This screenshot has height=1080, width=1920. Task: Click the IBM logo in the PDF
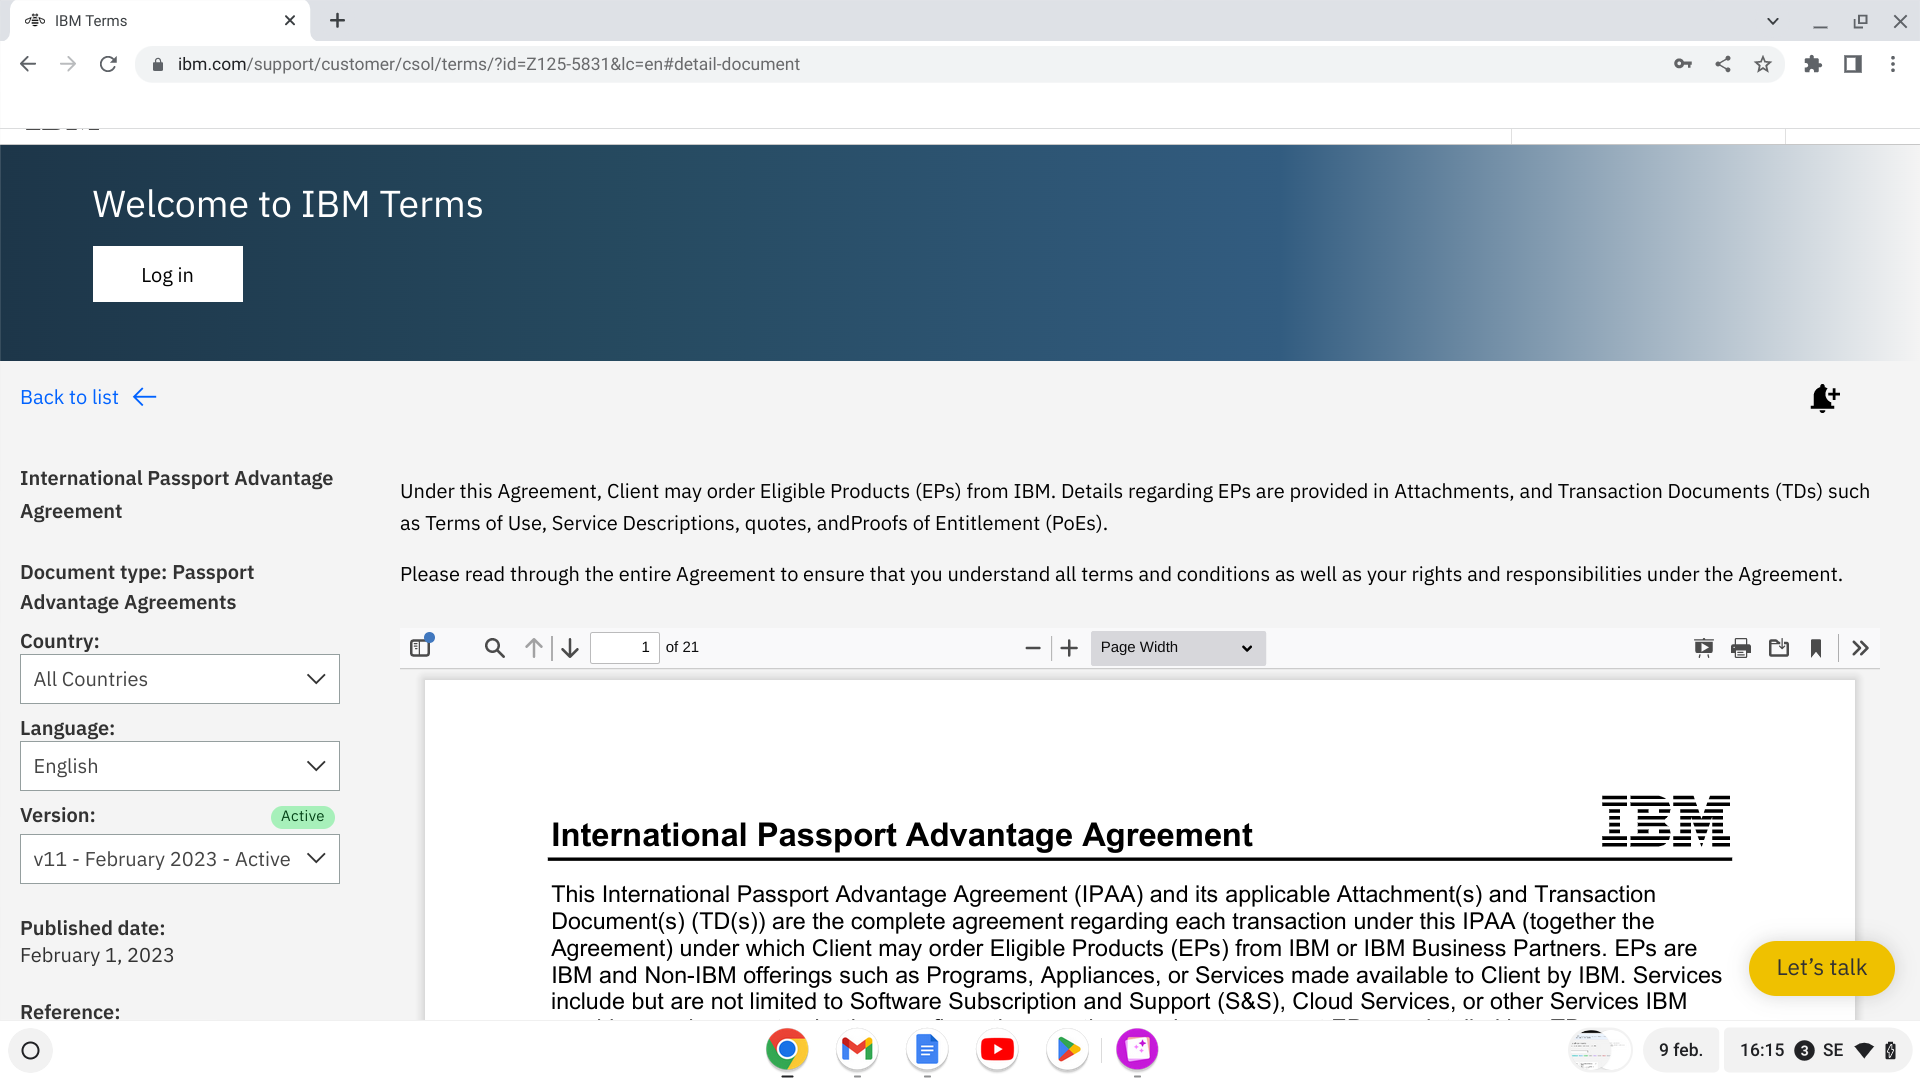(x=1666, y=821)
